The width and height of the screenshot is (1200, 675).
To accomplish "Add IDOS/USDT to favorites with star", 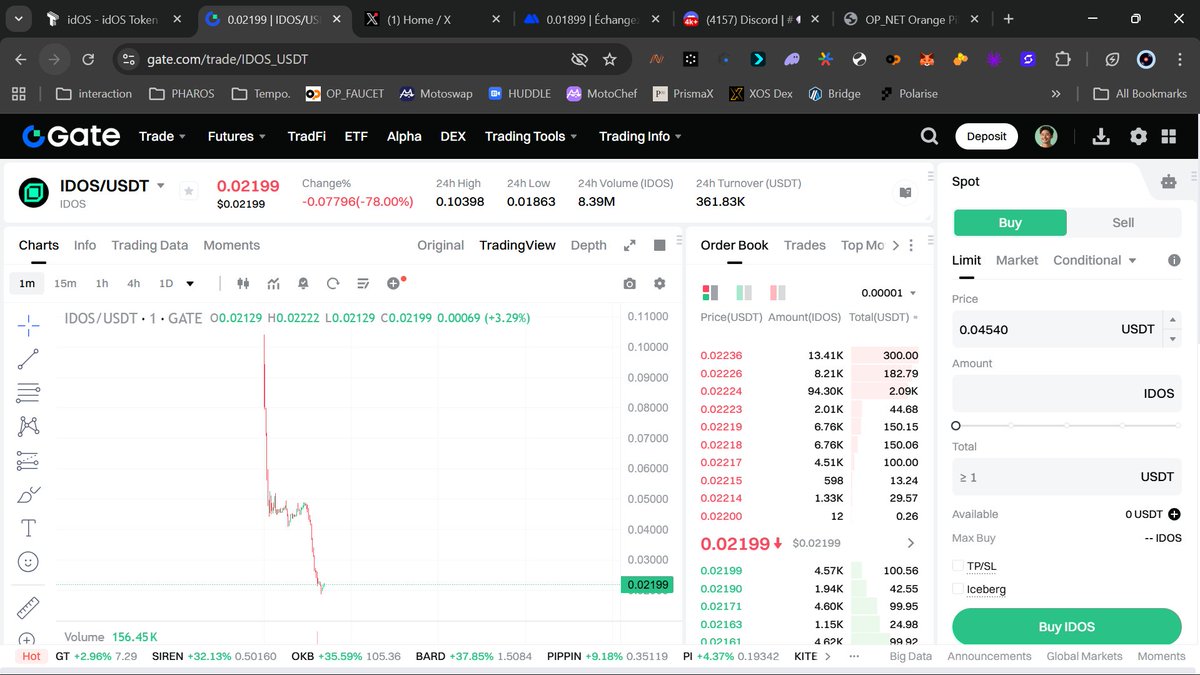I will [x=188, y=191].
